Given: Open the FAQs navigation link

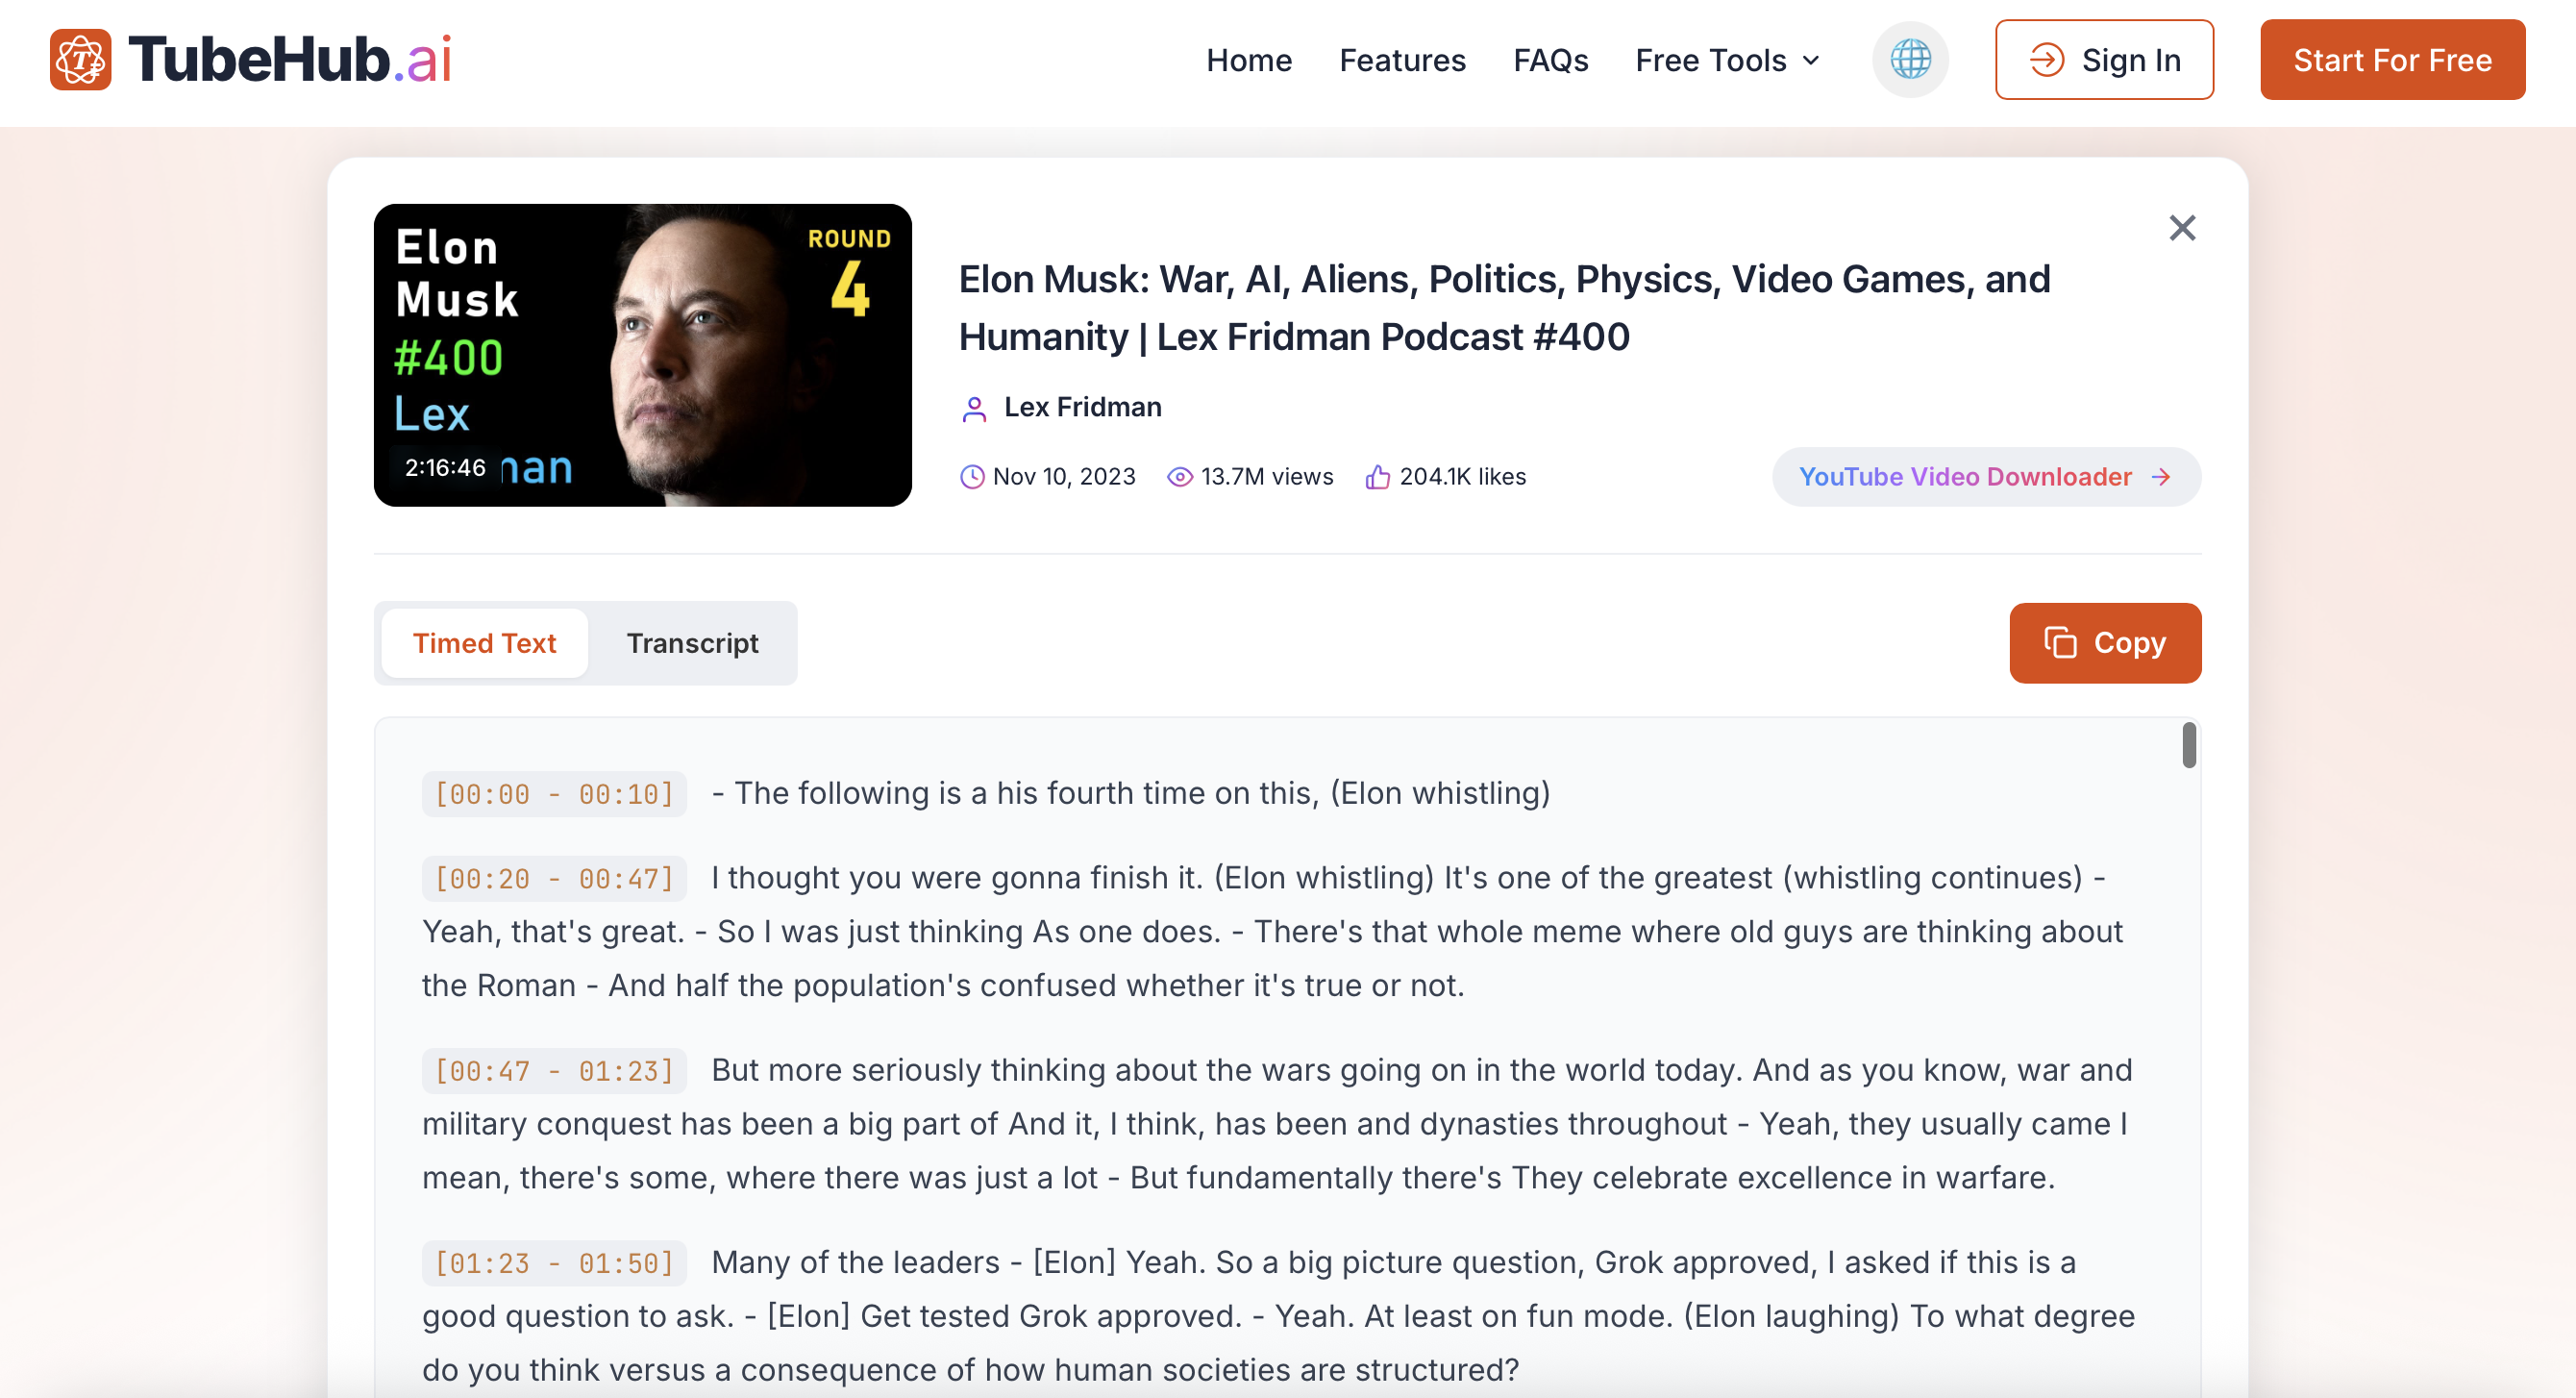Looking at the screenshot, I should click(1550, 60).
